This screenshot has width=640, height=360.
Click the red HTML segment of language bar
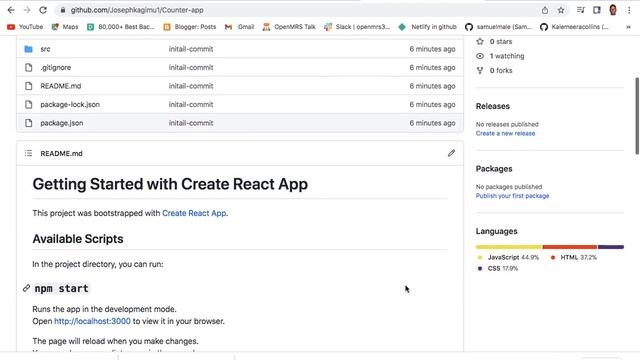(x=570, y=247)
